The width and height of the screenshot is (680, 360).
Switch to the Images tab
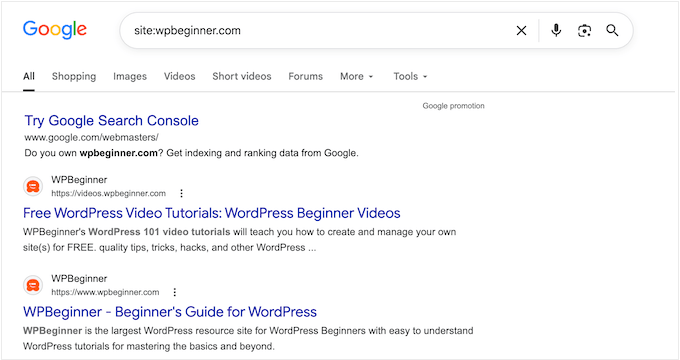coord(130,76)
